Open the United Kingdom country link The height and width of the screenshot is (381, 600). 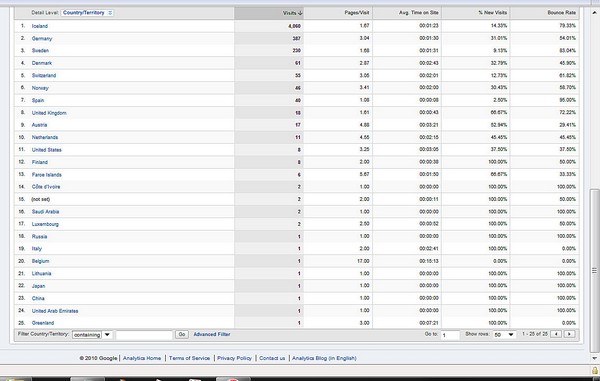coord(49,113)
